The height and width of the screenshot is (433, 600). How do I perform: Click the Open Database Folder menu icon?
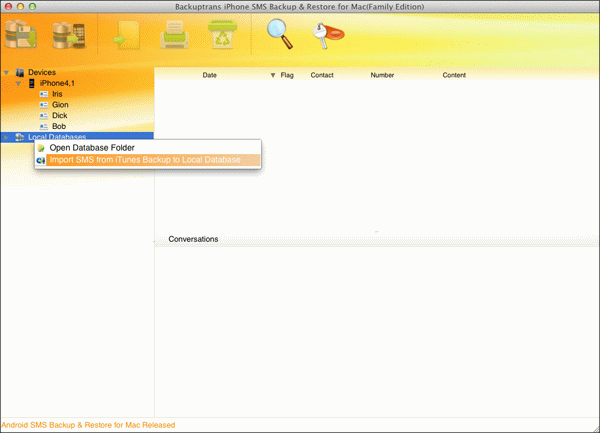pos(41,148)
